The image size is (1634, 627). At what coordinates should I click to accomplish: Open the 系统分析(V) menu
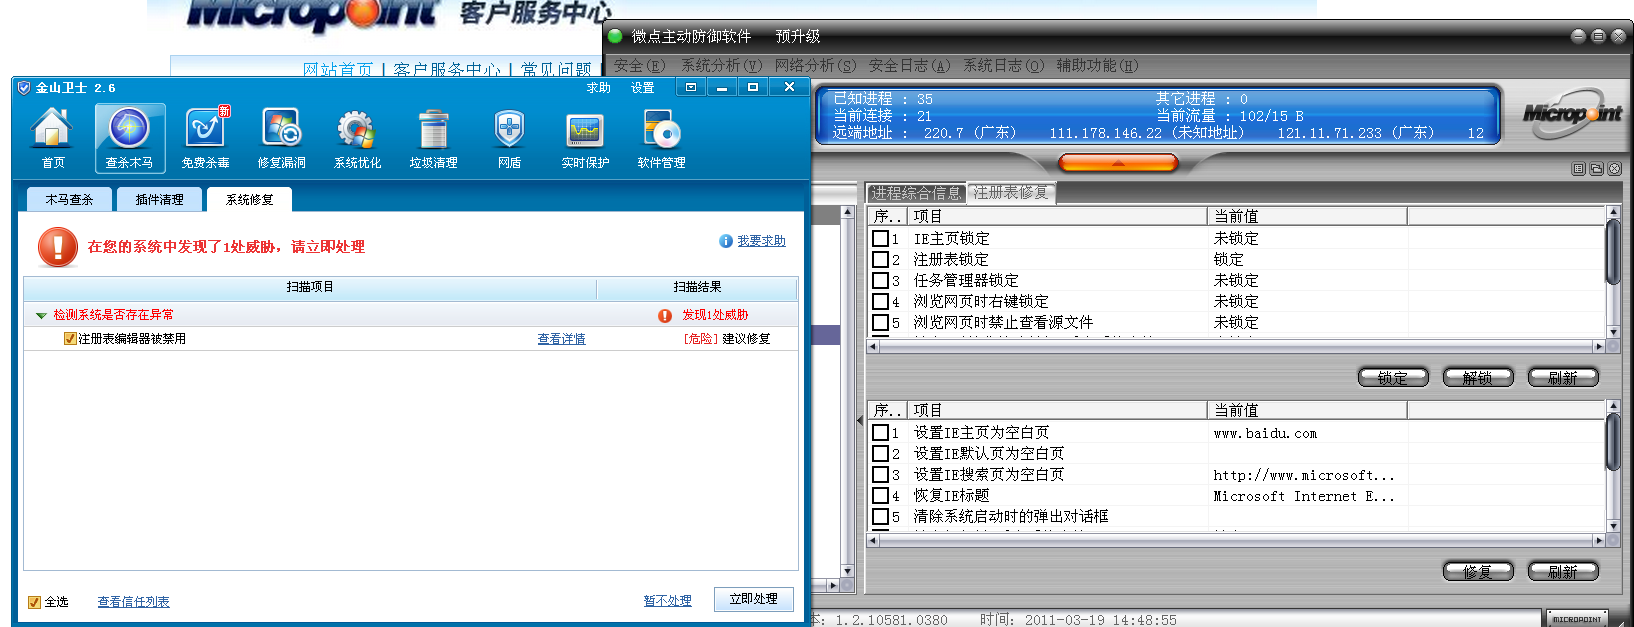click(x=721, y=66)
